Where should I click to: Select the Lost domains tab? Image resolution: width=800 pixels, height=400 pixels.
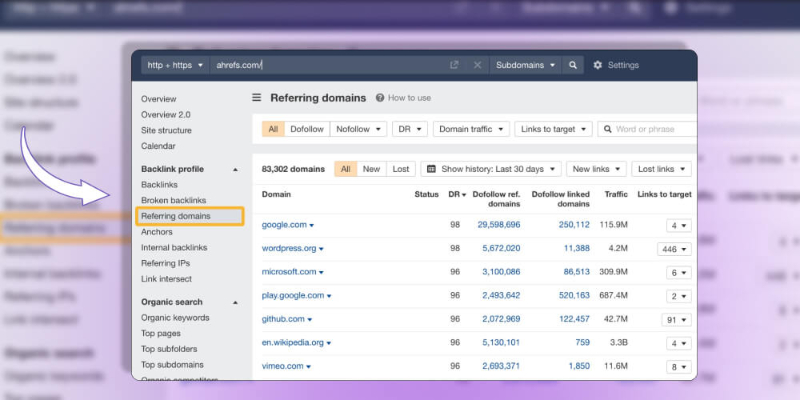click(401, 169)
